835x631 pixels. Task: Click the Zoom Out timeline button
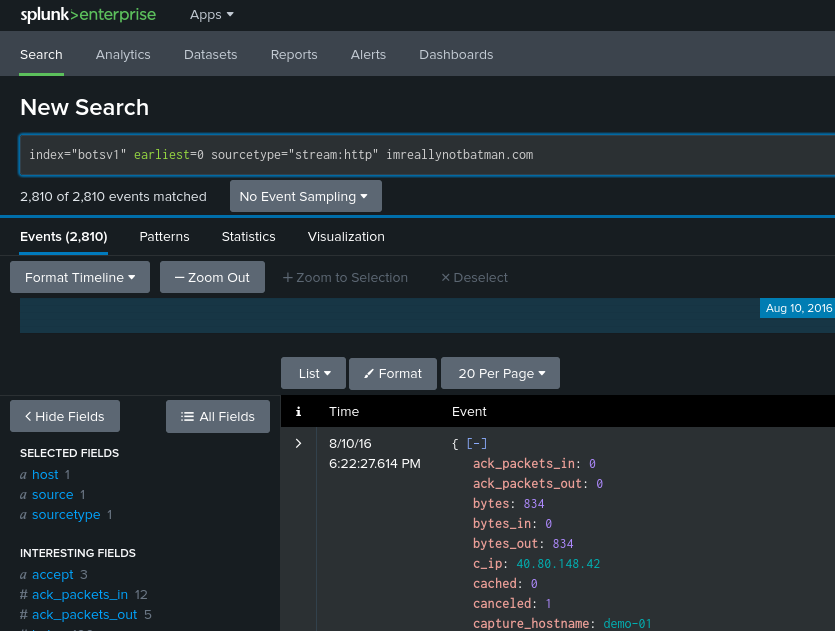pos(212,277)
